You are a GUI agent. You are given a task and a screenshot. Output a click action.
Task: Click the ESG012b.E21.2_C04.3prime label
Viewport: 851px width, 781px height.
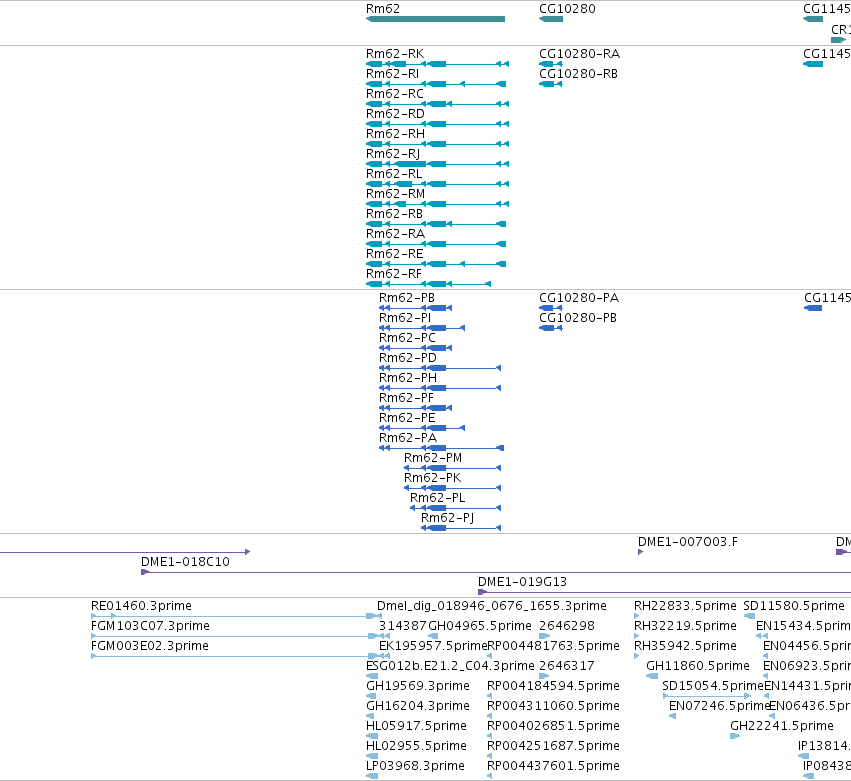tap(450, 666)
